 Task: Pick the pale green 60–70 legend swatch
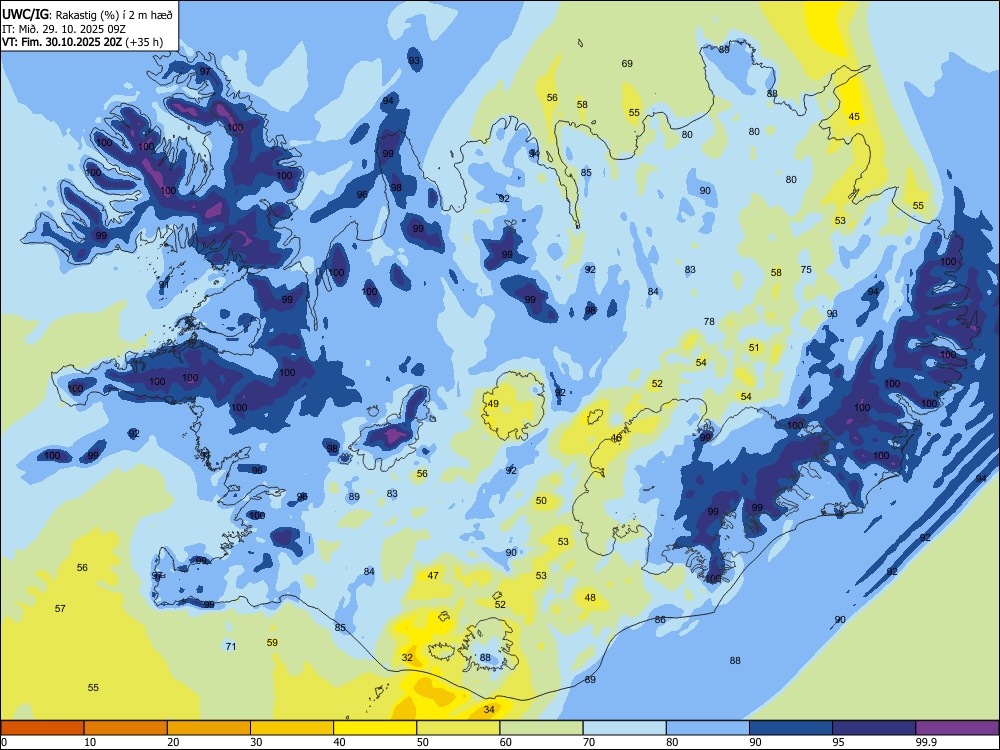point(541,728)
